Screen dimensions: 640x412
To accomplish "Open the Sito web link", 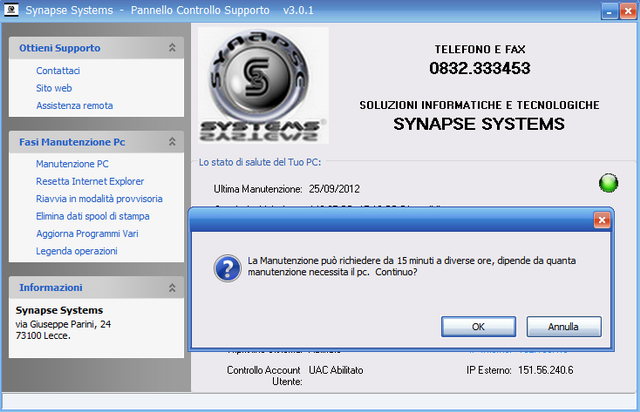I will pyautogui.click(x=54, y=88).
